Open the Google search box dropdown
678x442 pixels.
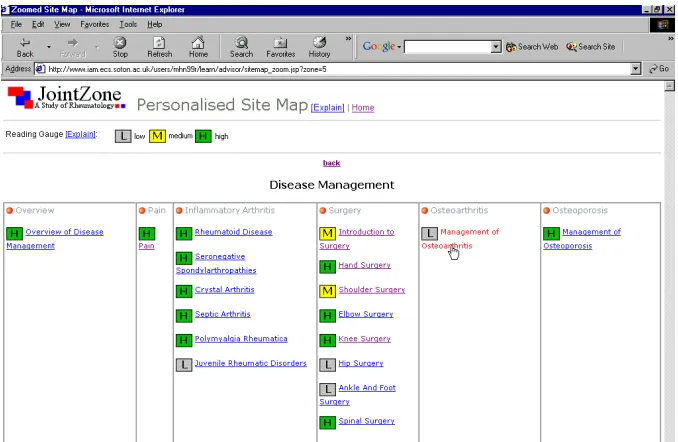496,47
